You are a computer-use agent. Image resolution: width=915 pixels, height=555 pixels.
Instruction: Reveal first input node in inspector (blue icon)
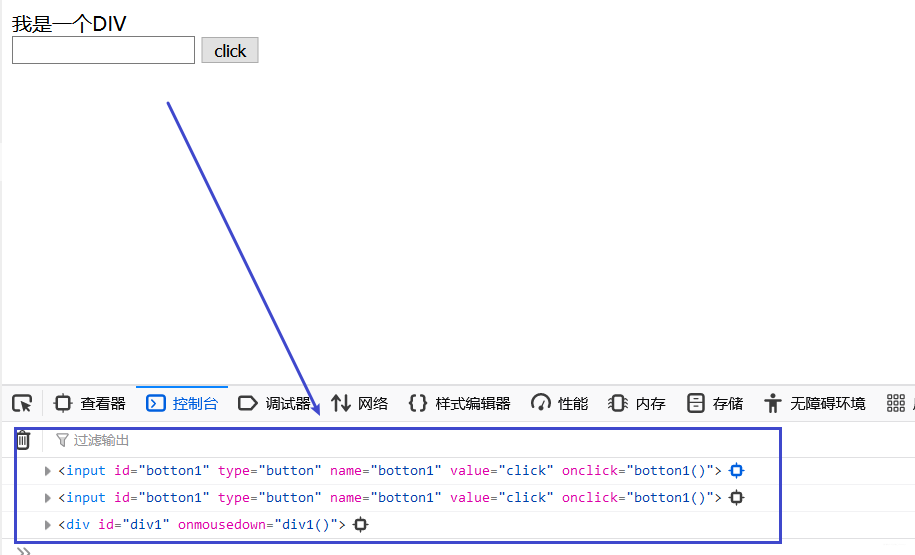click(x=737, y=470)
